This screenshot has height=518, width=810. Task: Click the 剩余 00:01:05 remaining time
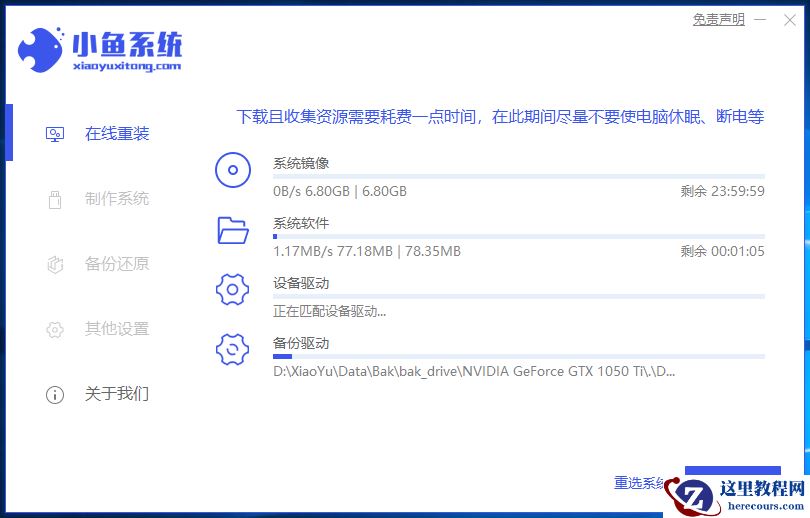pyautogui.click(x=722, y=252)
